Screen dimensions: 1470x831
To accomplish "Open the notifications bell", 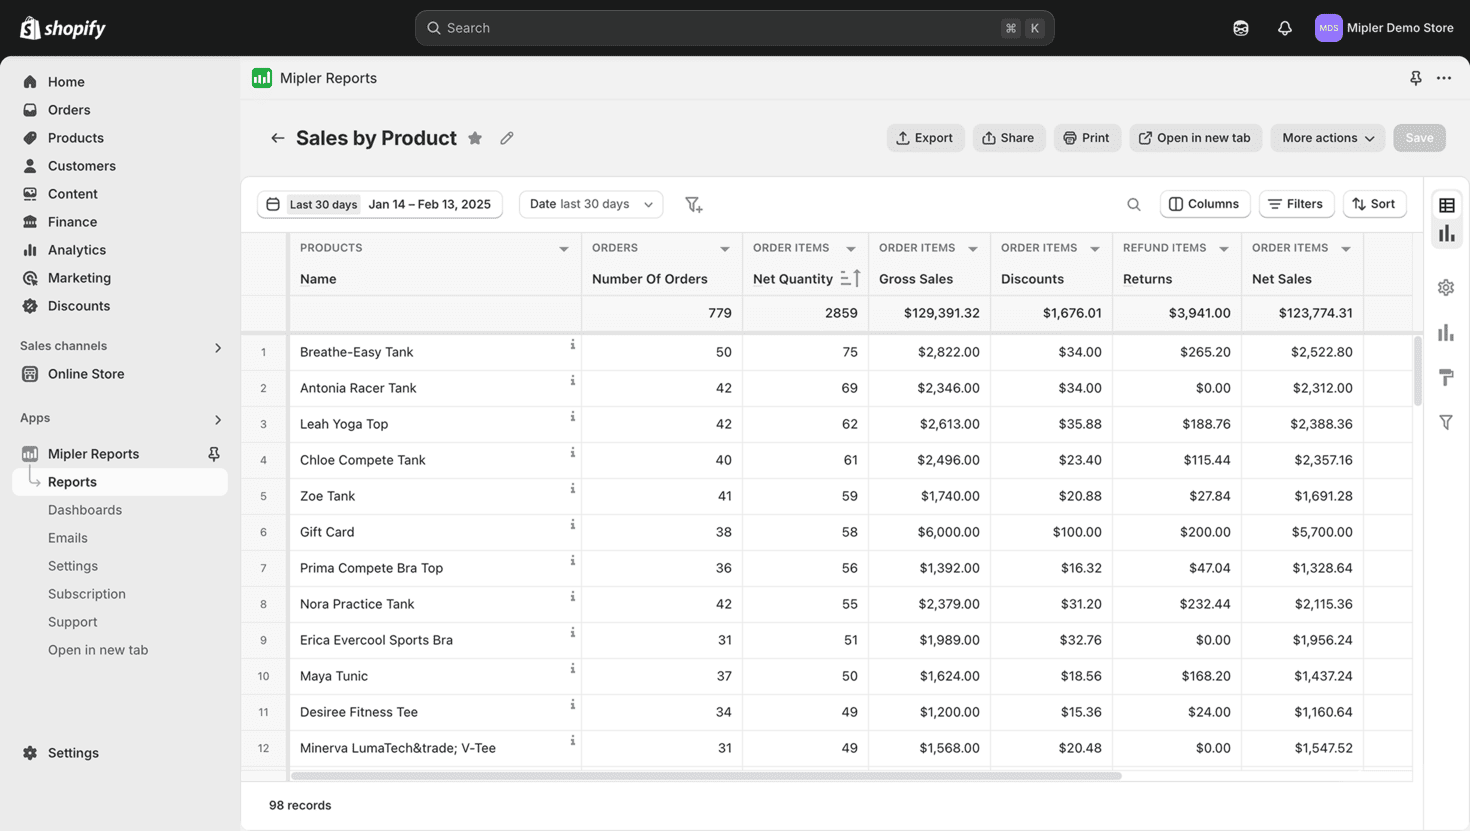I will click(1285, 27).
